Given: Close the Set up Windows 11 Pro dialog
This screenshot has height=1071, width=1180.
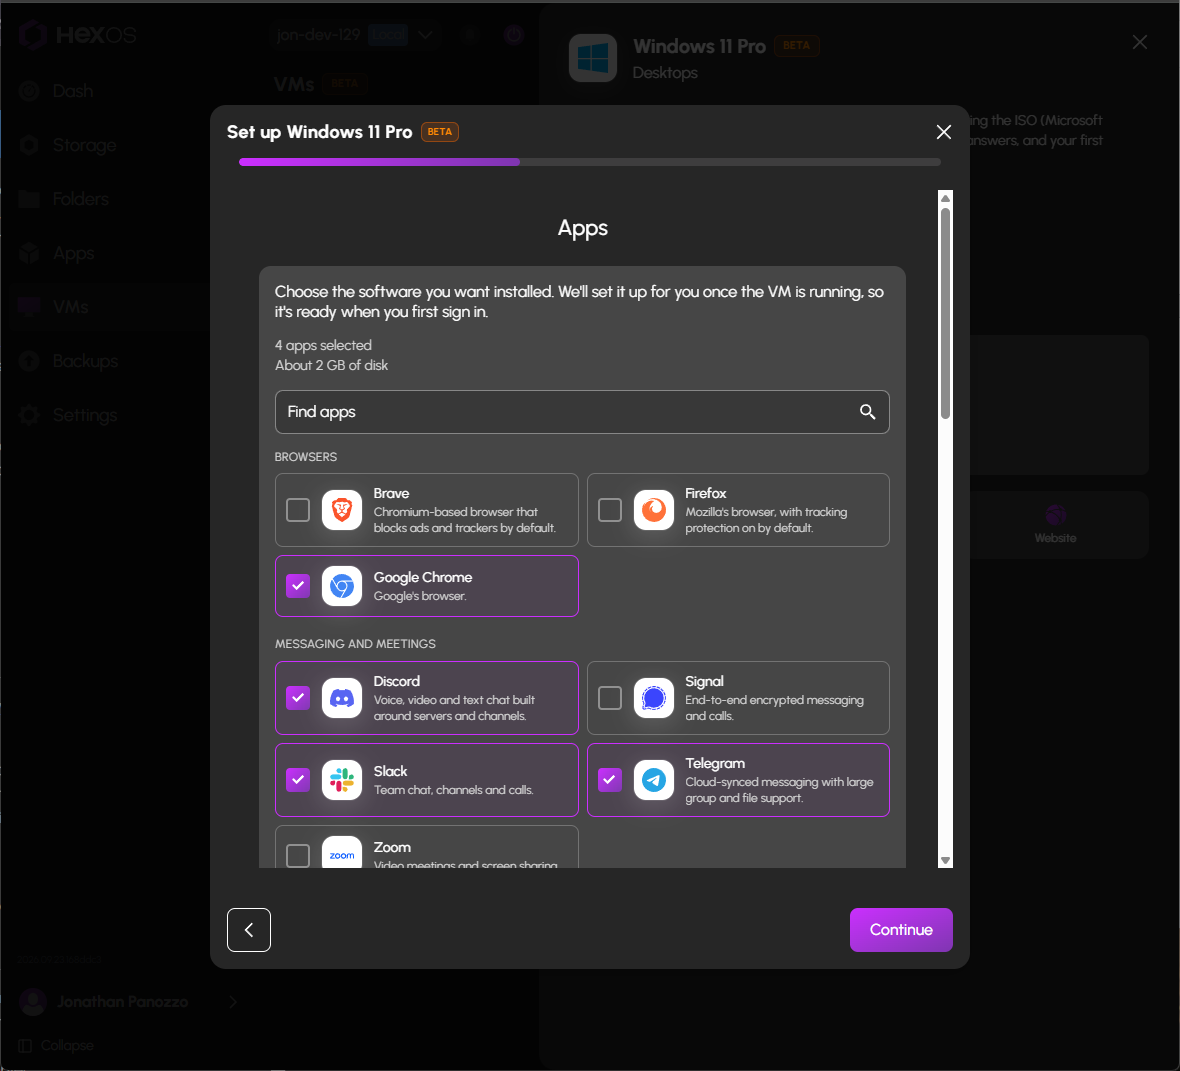Looking at the screenshot, I should pos(943,132).
